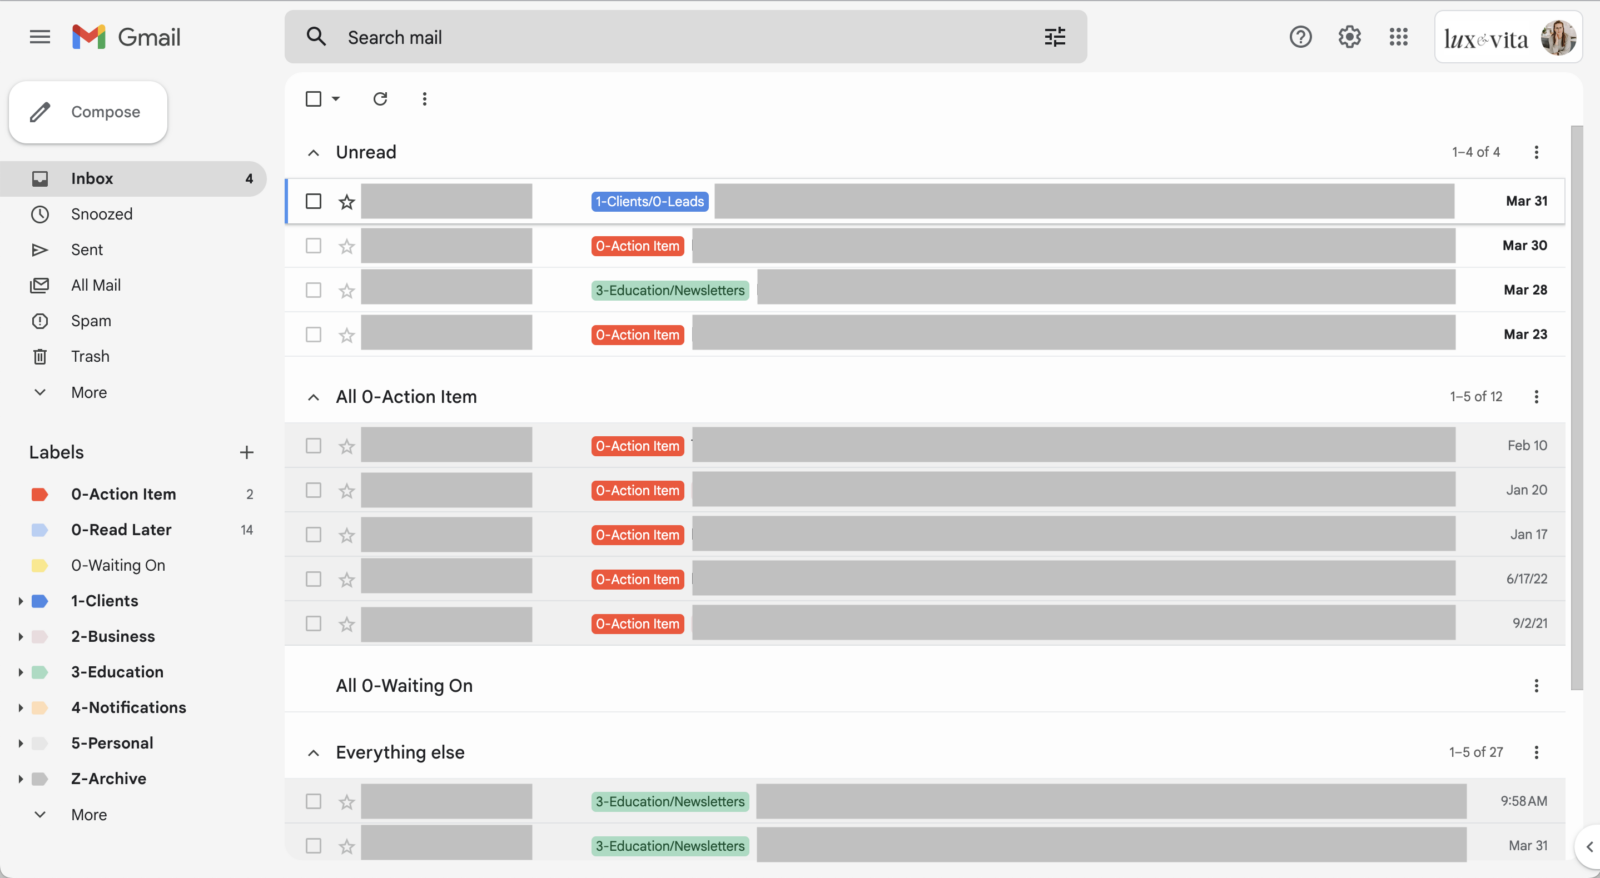Click the Compose button

point(88,112)
